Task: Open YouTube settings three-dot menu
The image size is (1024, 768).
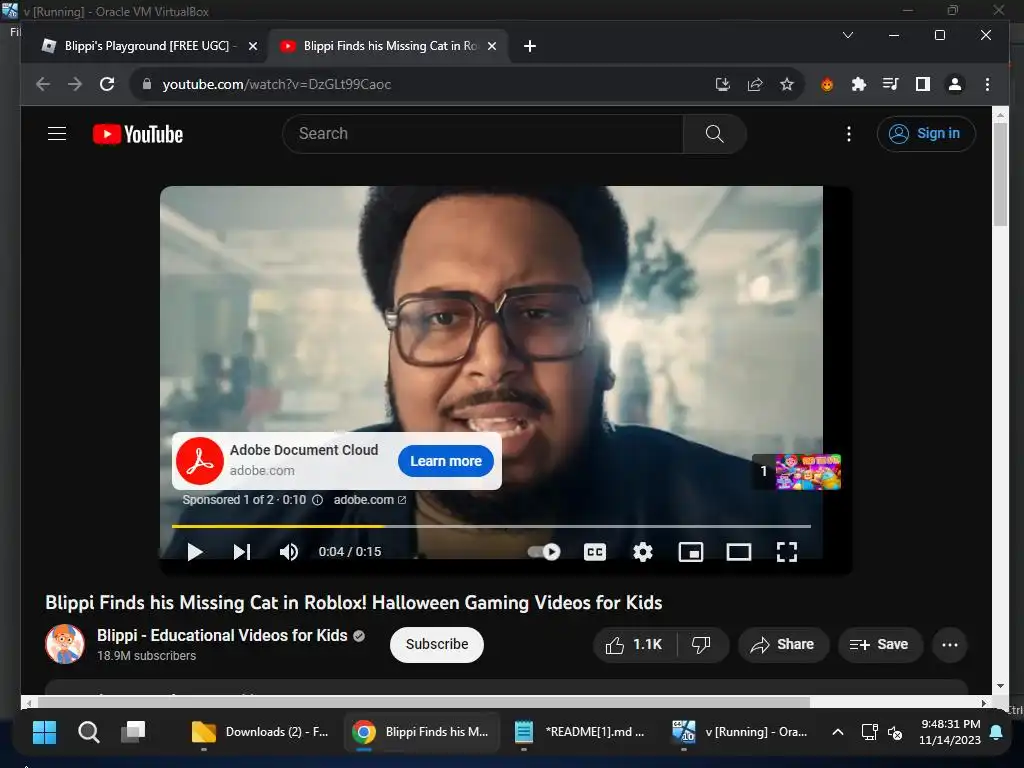Action: point(848,134)
